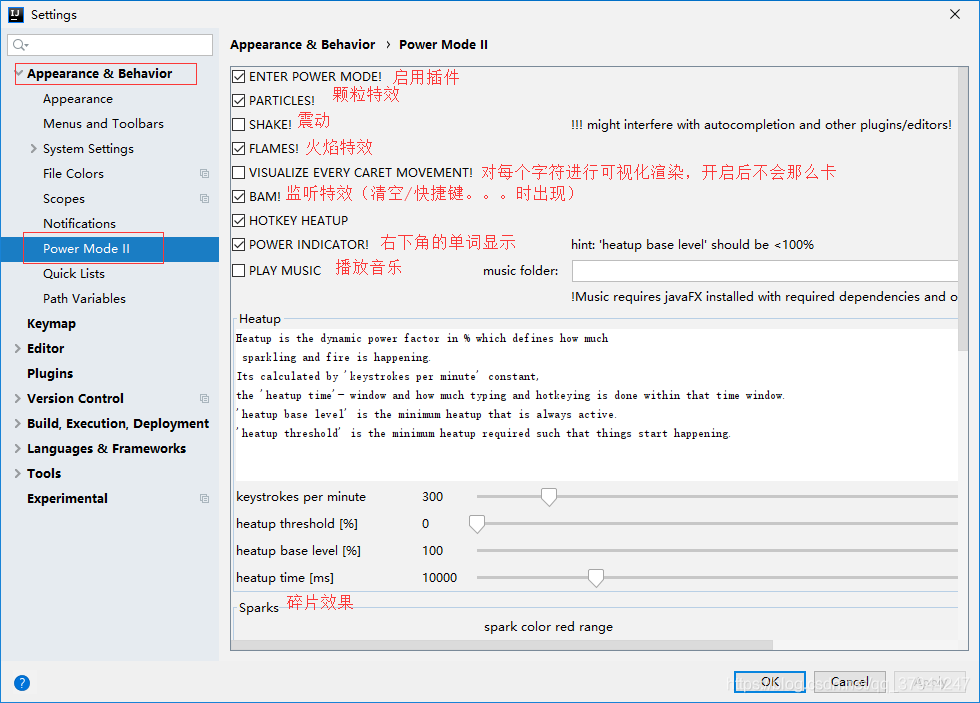Select Scopes in the settings tree

[64, 199]
